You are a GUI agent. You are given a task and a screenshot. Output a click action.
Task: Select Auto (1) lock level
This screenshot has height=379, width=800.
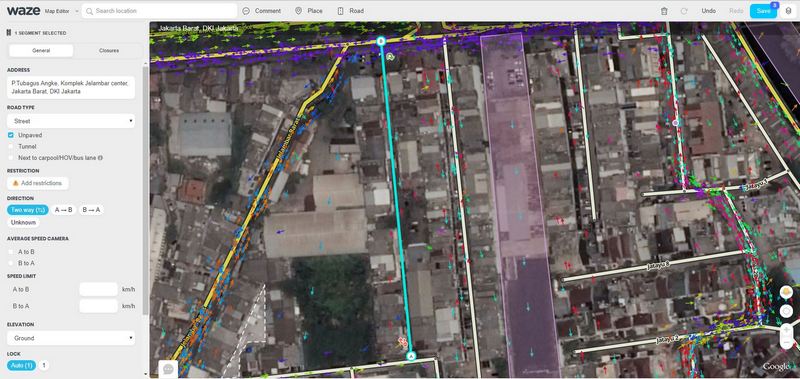(x=21, y=365)
